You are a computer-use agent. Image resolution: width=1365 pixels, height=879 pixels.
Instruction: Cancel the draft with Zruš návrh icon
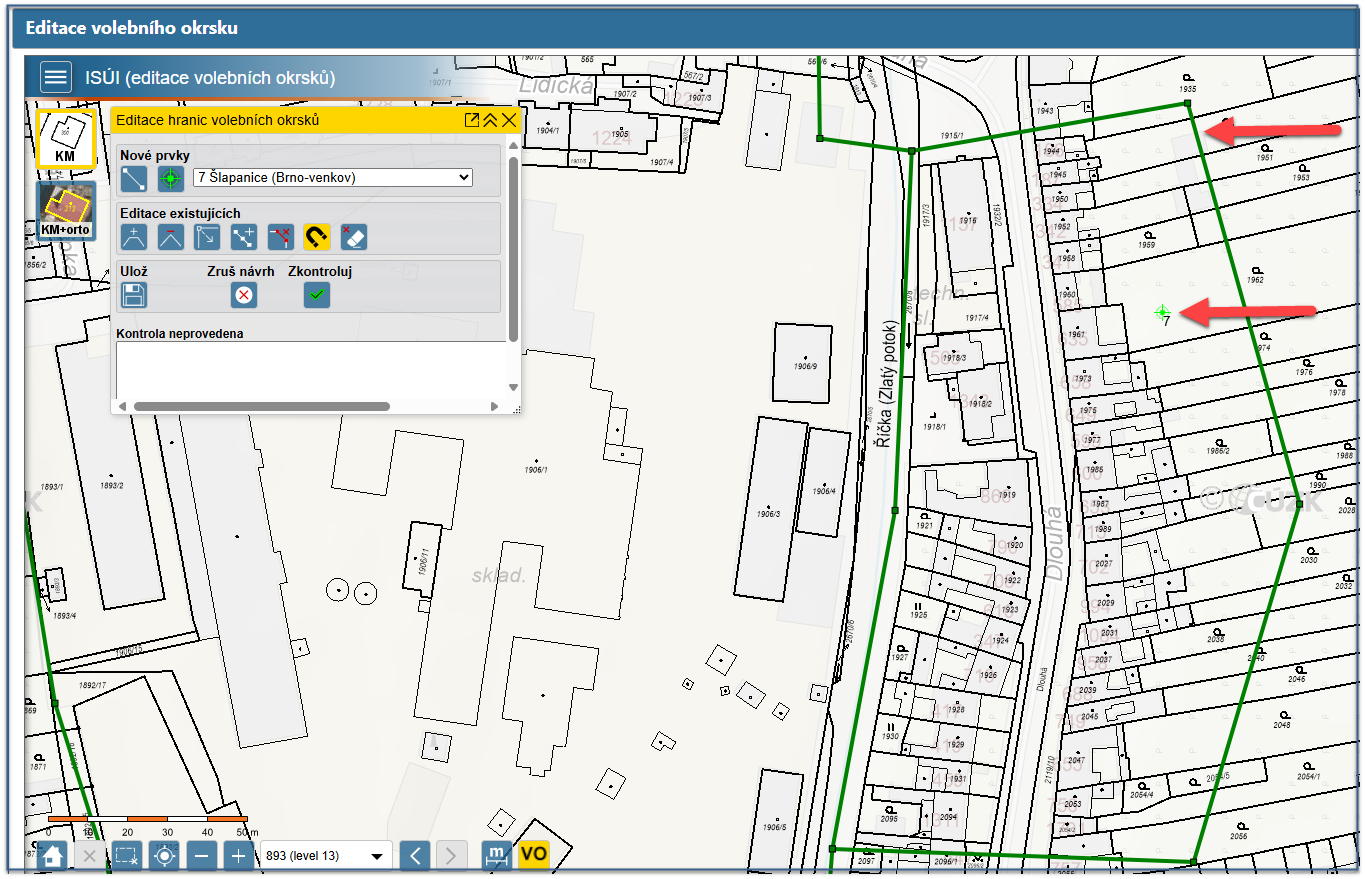click(x=244, y=295)
